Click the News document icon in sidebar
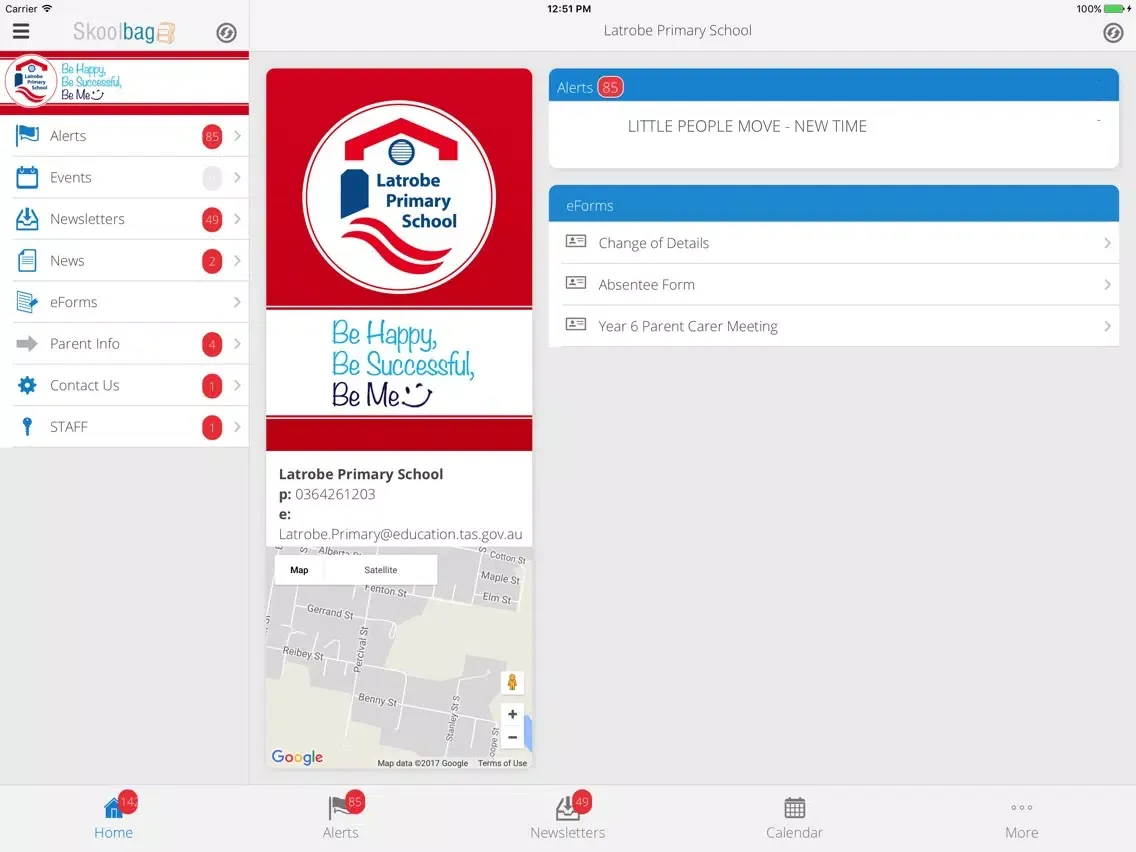Viewport: 1136px width, 852px height. 28,260
